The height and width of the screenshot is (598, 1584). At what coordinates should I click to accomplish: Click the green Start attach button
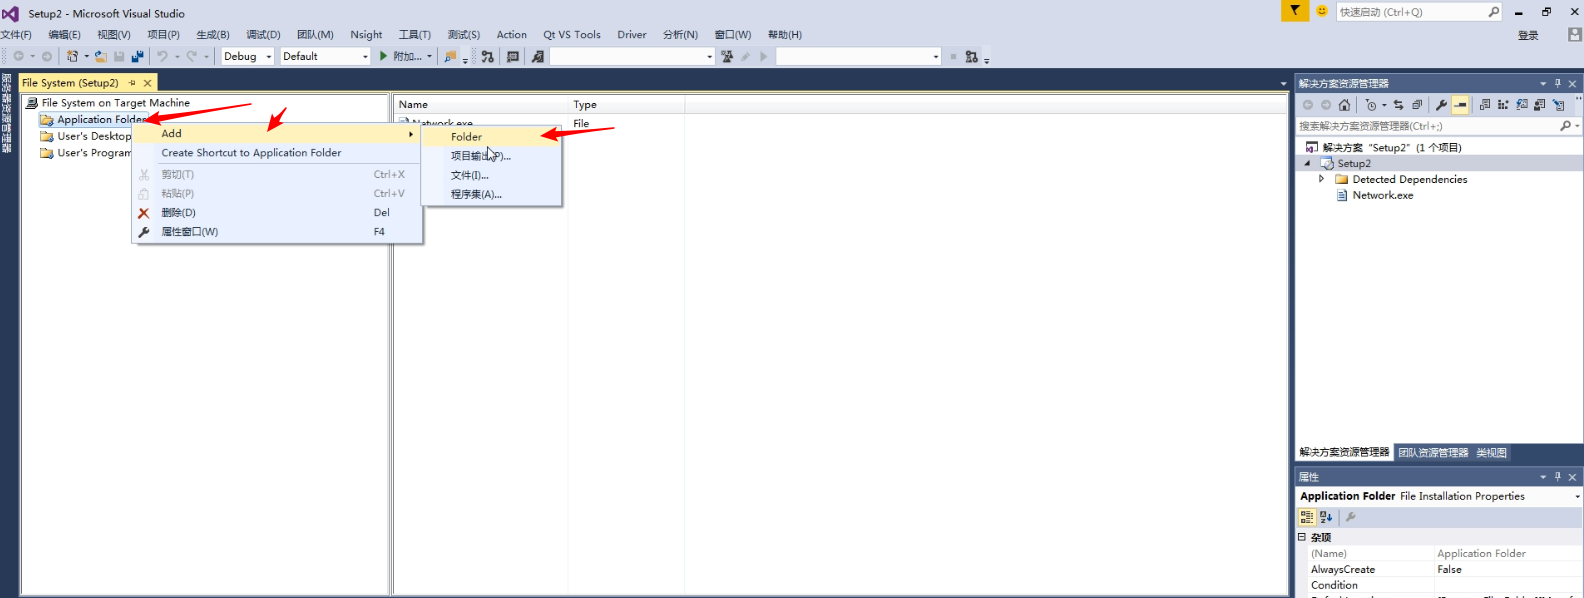(383, 57)
